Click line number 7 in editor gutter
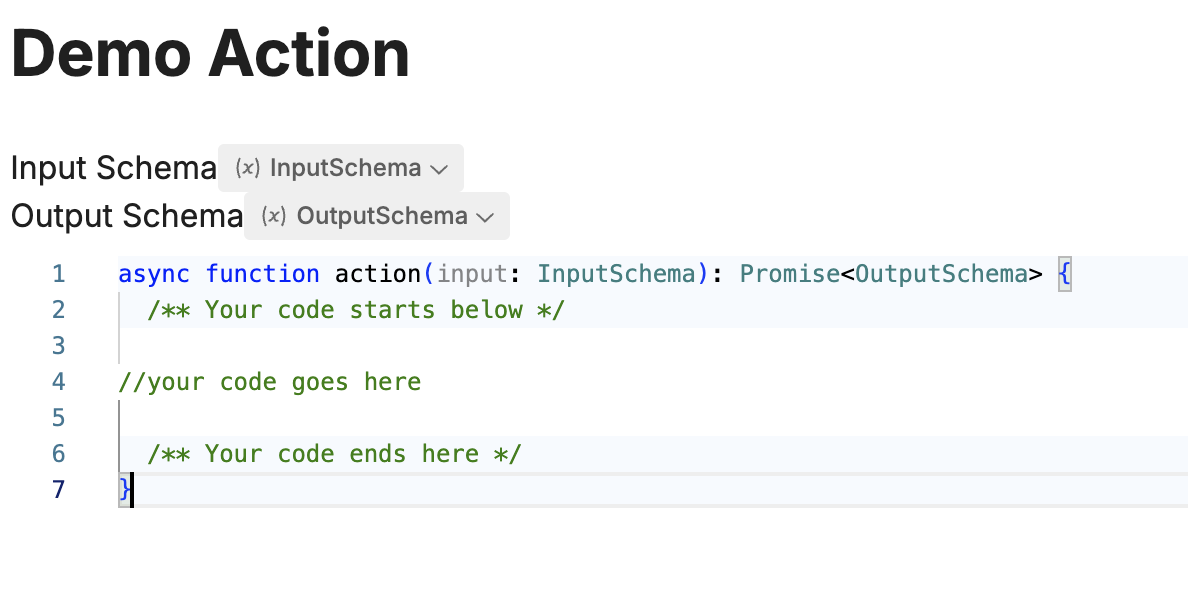This screenshot has height=590, width=1188. click(58, 489)
